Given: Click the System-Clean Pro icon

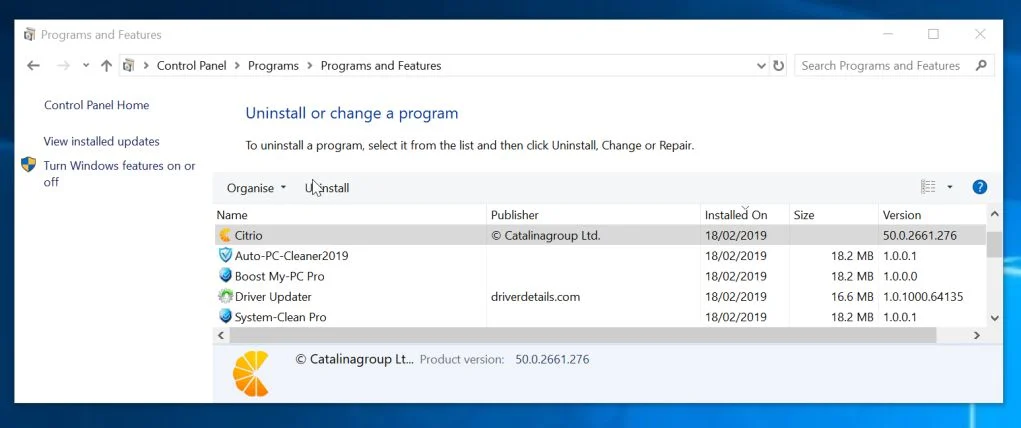Looking at the screenshot, I should [225, 317].
